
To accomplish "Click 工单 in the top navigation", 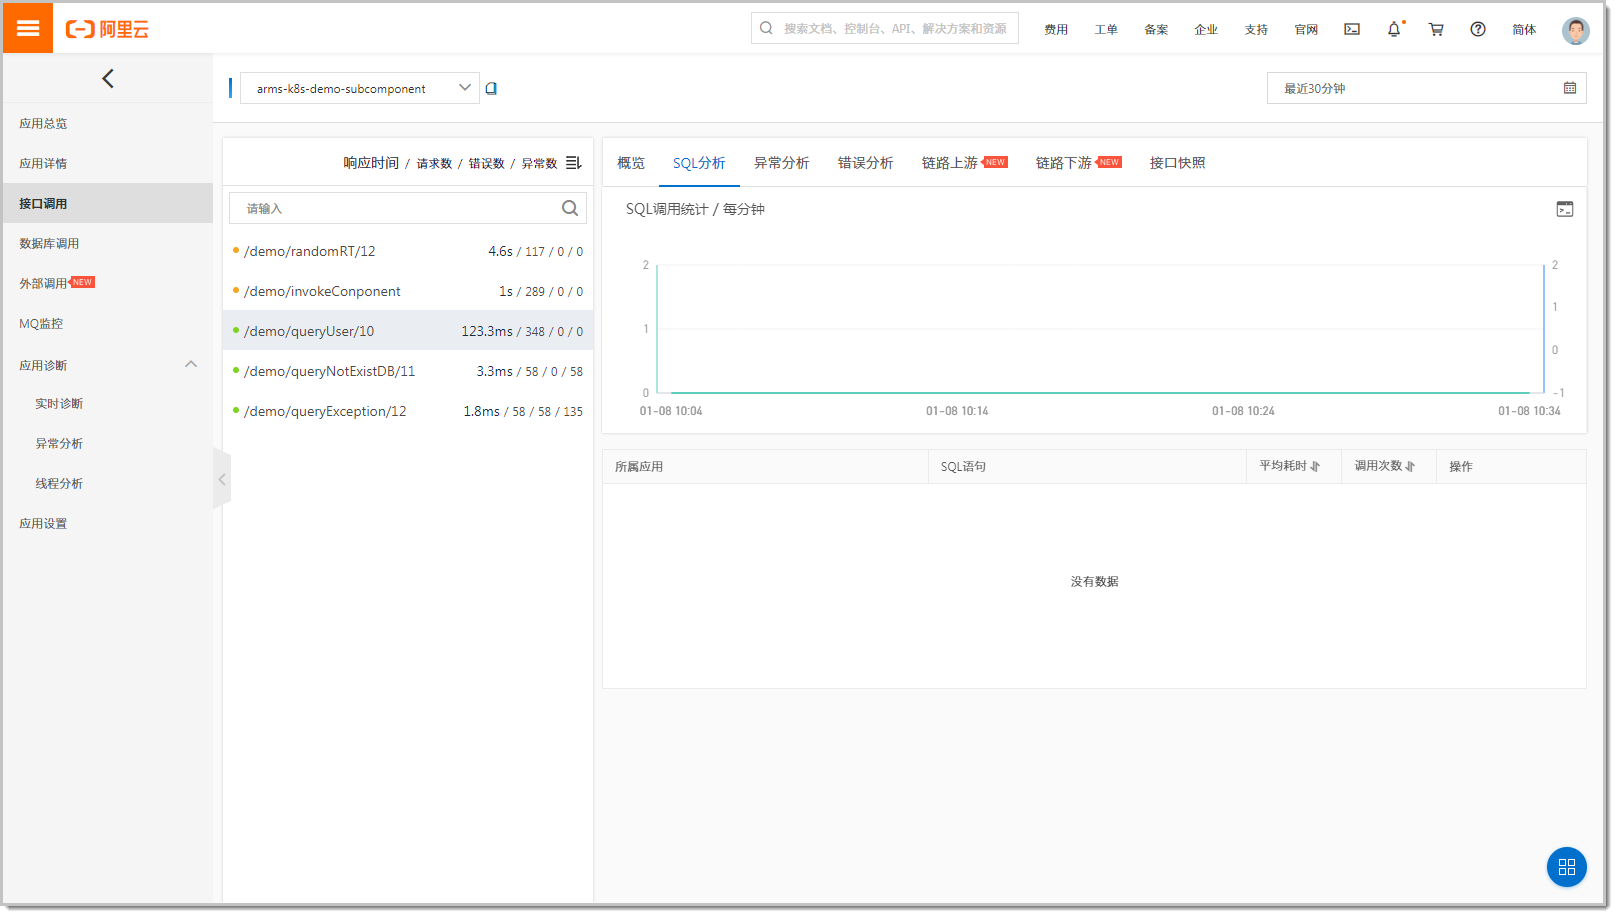I will 1106,29.
